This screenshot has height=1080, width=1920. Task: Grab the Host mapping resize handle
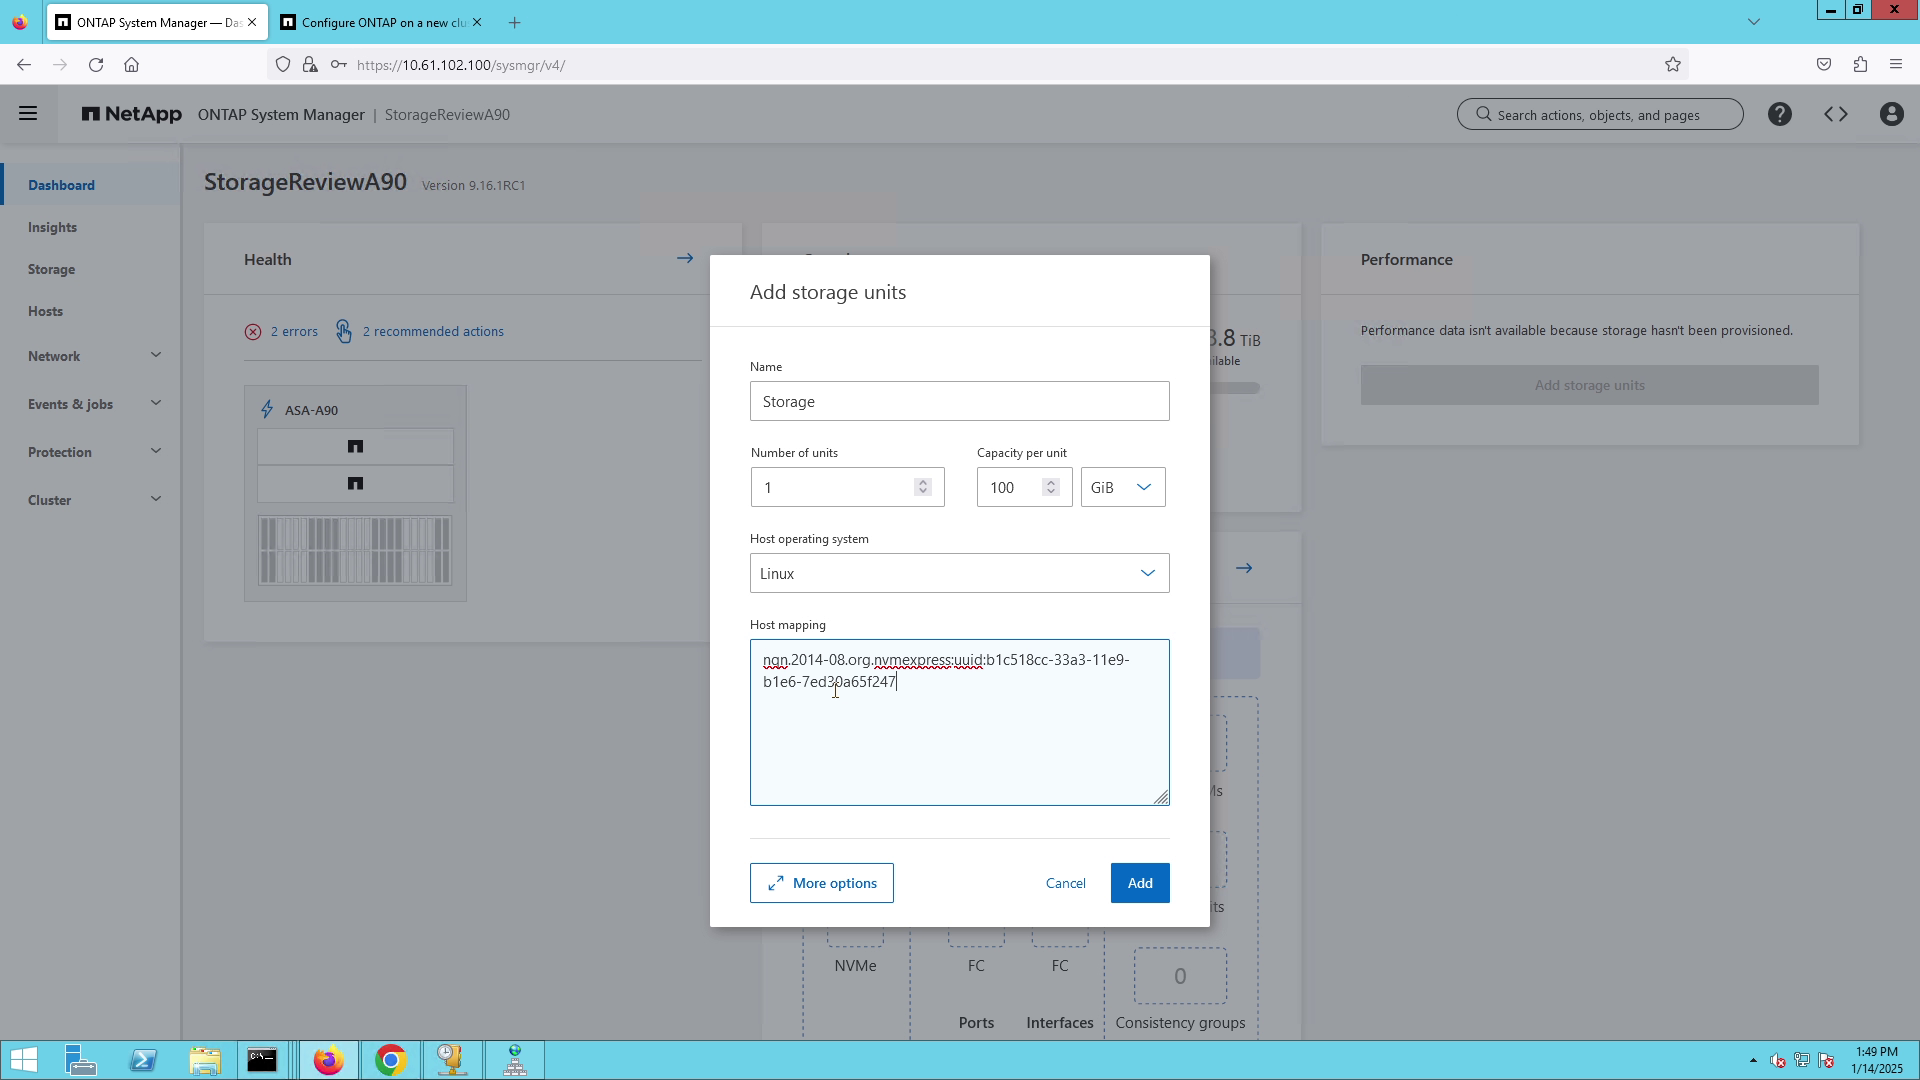coord(1161,797)
